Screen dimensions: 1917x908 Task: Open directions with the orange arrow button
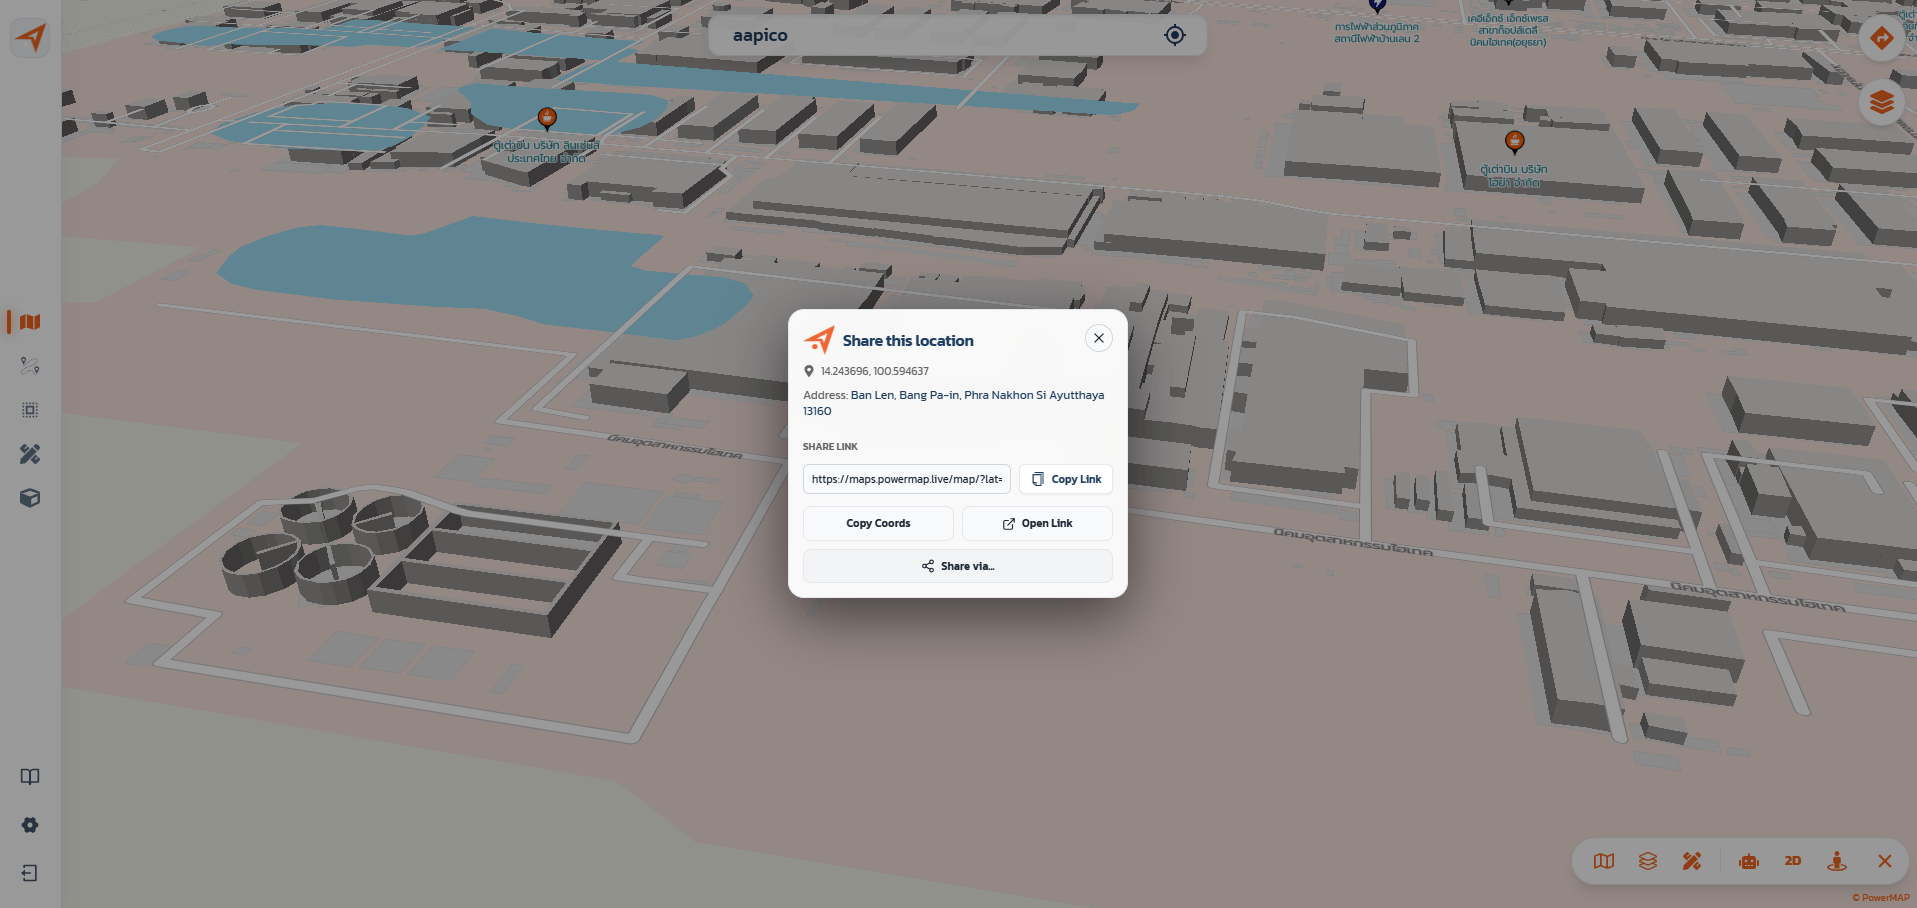pos(1882,39)
